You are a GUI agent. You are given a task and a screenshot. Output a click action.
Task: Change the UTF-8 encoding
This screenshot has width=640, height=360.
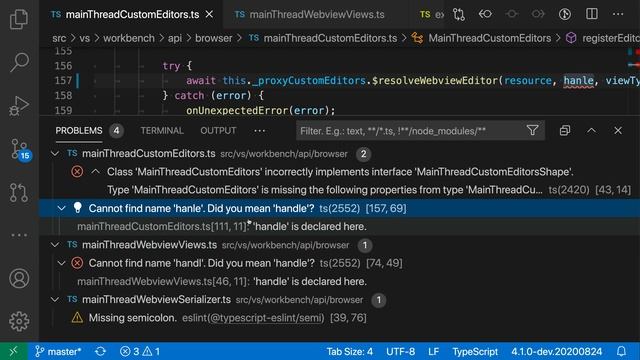tap(400, 351)
